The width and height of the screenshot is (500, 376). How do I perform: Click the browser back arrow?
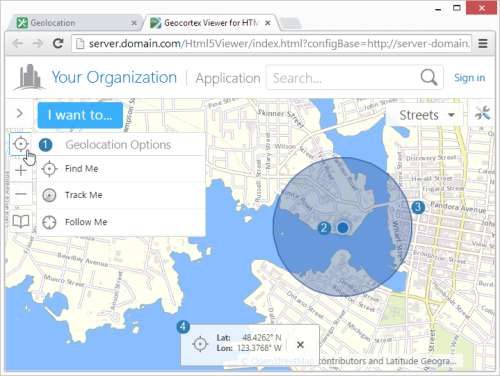[17, 43]
